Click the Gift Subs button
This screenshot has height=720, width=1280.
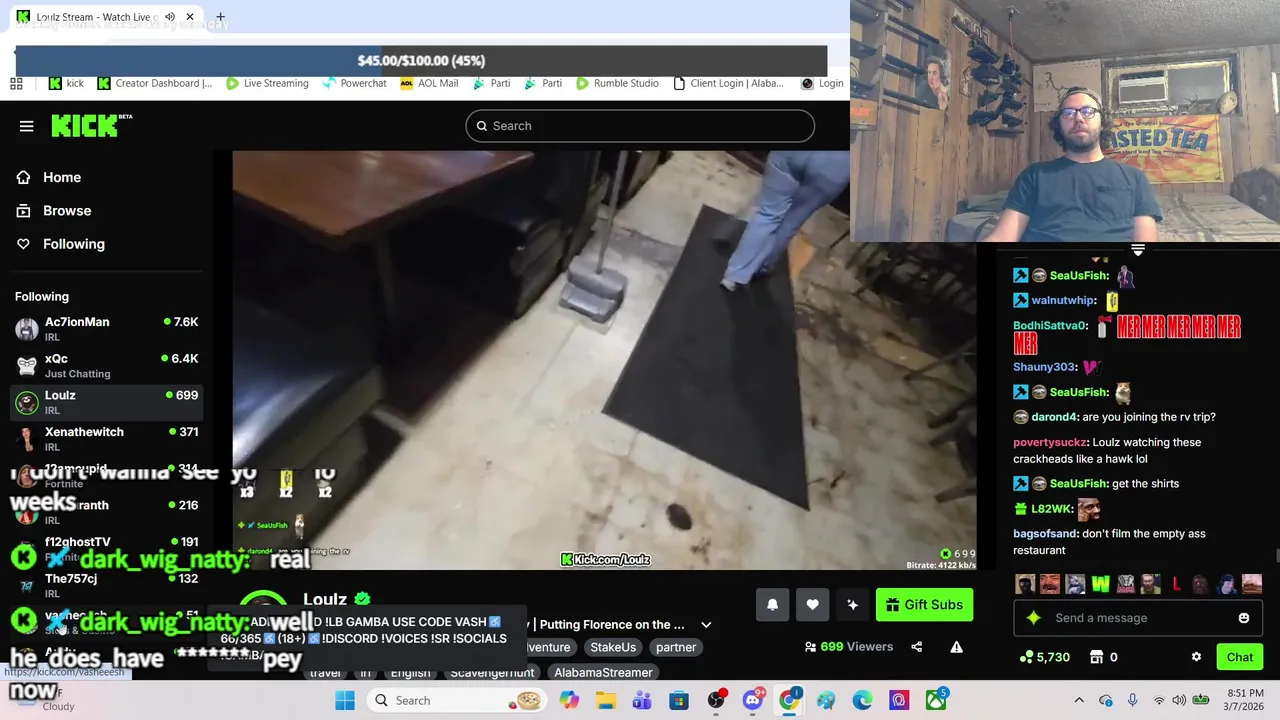coord(924,604)
